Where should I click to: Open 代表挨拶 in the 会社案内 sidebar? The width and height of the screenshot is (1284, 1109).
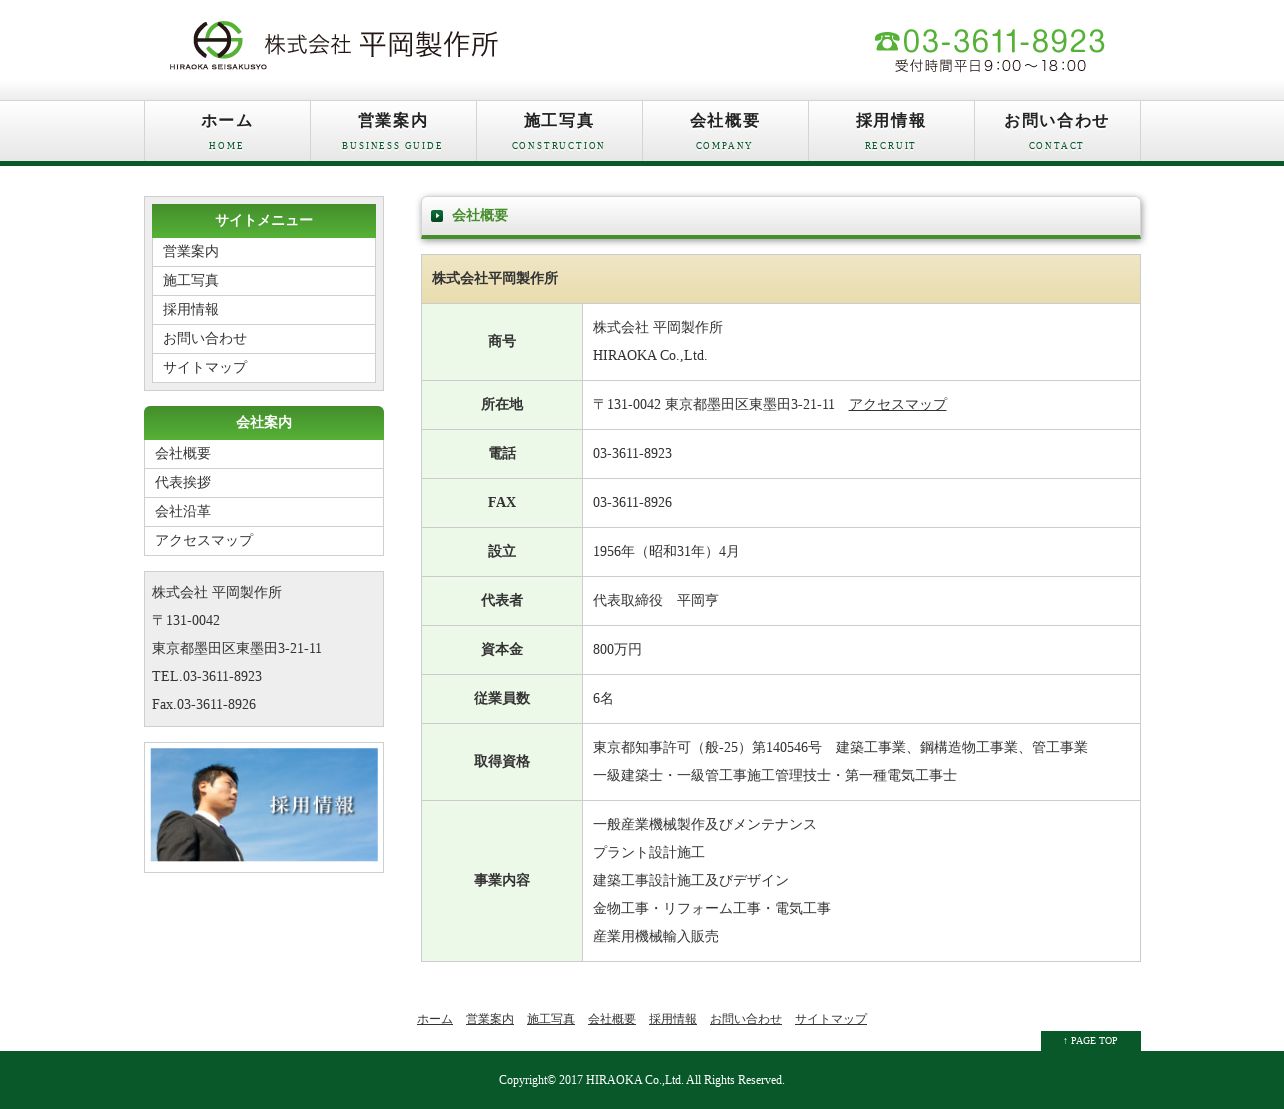264,483
